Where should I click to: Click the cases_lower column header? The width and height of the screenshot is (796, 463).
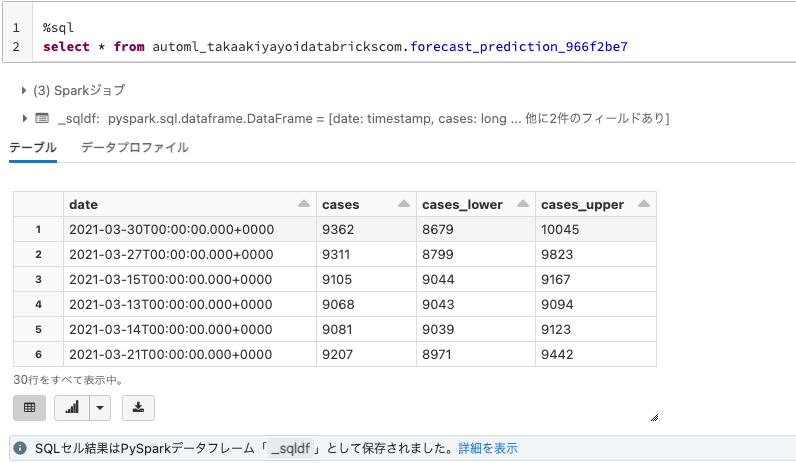(x=476, y=204)
